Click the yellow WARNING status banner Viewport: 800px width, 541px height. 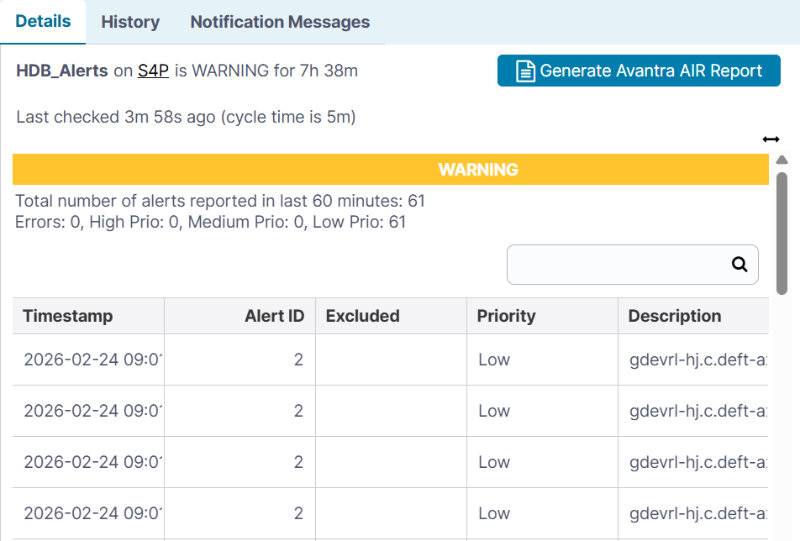391,169
